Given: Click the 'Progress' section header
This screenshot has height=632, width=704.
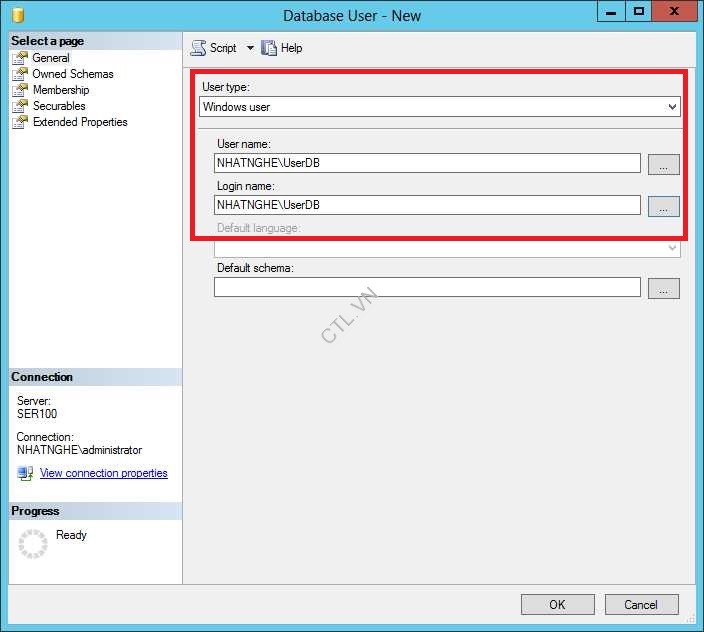Looking at the screenshot, I should [x=35, y=511].
